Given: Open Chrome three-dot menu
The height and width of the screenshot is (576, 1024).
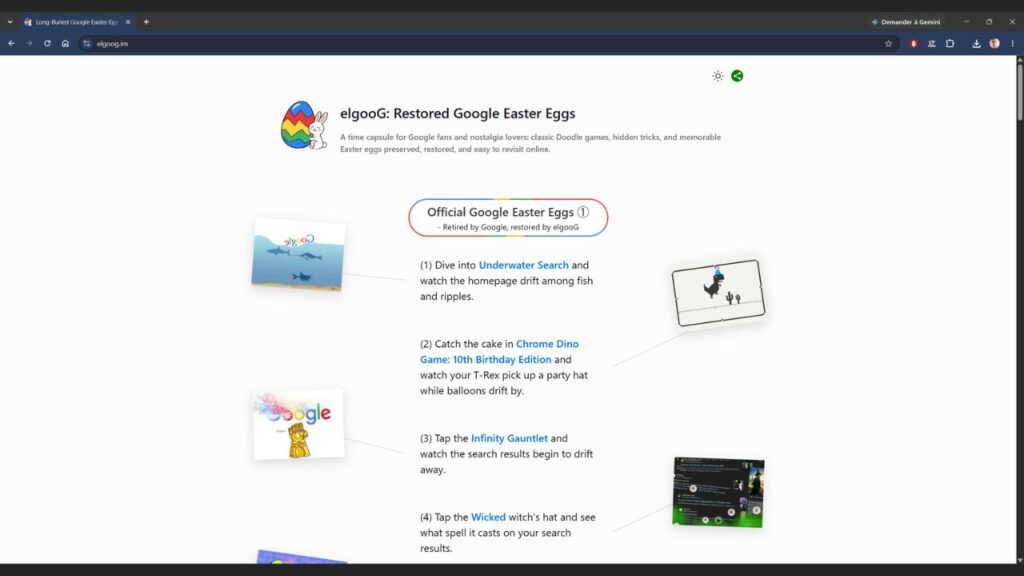Looking at the screenshot, I should 1013,44.
